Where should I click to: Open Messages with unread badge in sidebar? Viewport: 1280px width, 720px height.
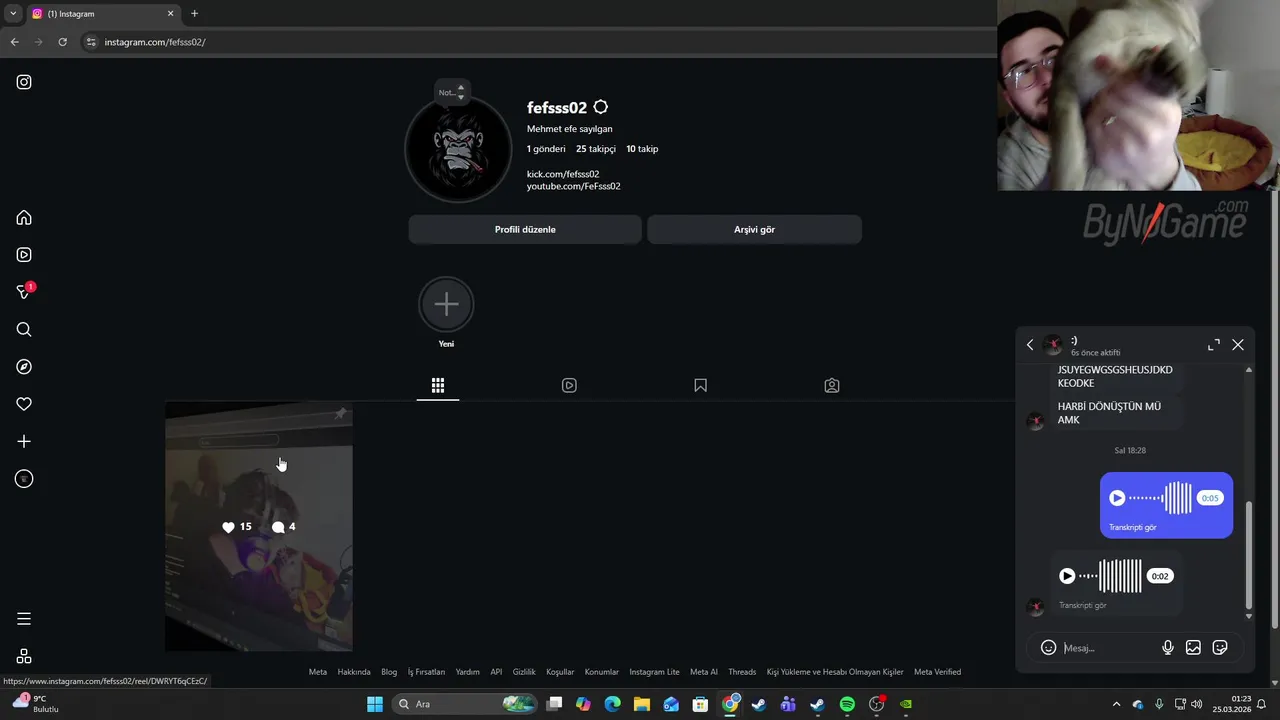click(25, 292)
